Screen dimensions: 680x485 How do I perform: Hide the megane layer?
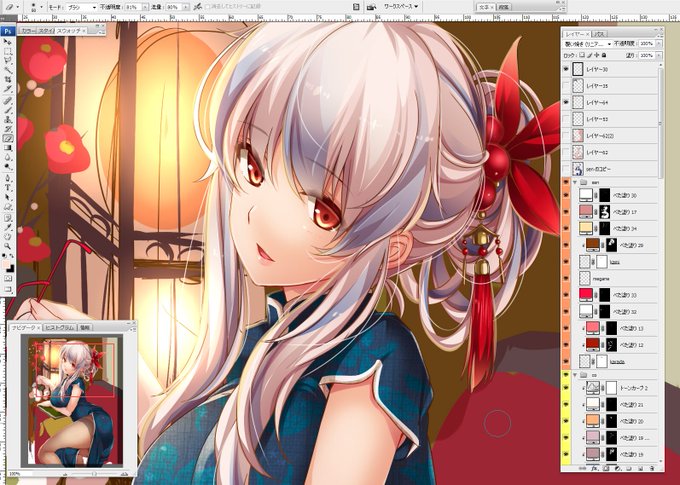tap(566, 279)
